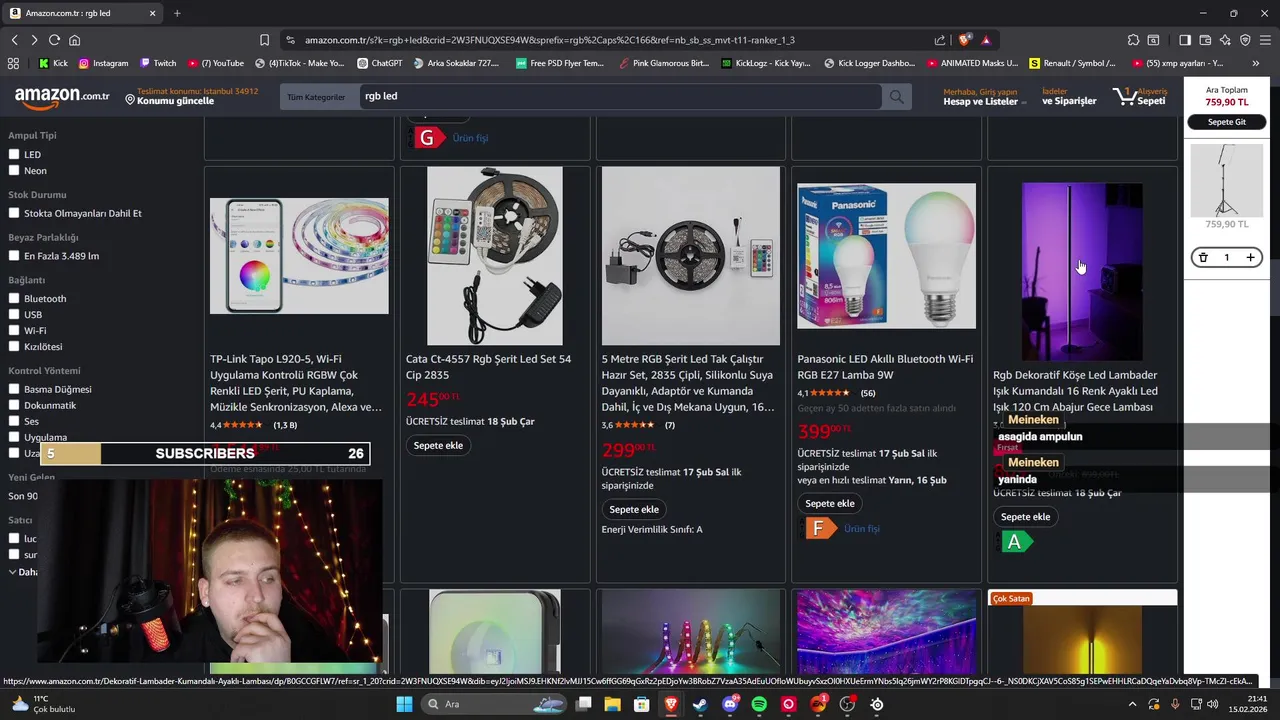Open File Explorer from the taskbar
1280x720 pixels.
point(612,704)
